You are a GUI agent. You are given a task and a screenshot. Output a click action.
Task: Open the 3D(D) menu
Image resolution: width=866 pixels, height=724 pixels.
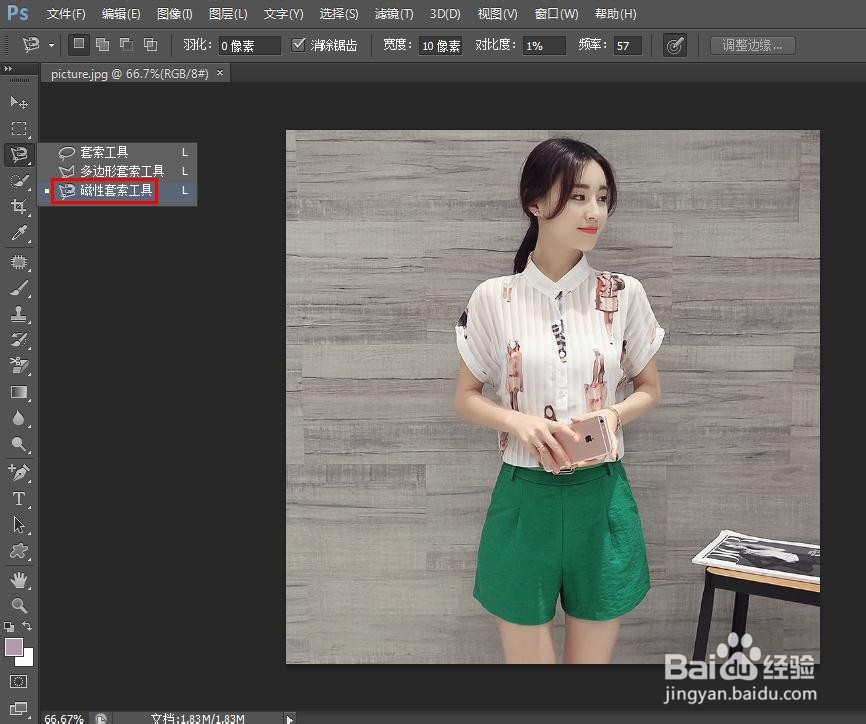pyautogui.click(x=445, y=14)
